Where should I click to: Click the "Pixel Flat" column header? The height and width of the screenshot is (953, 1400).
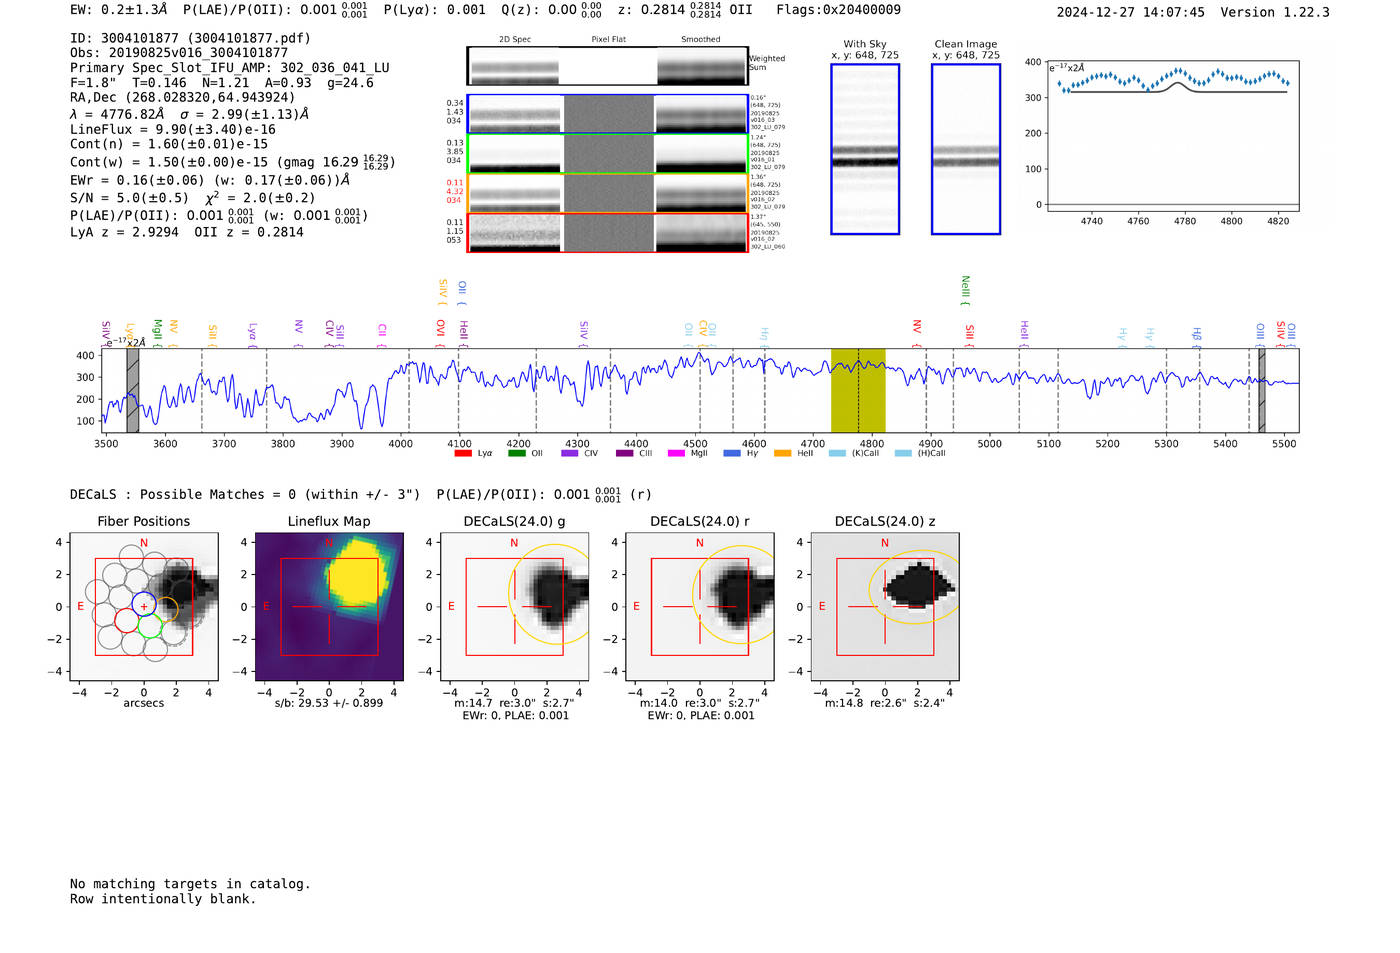(x=608, y=40)
